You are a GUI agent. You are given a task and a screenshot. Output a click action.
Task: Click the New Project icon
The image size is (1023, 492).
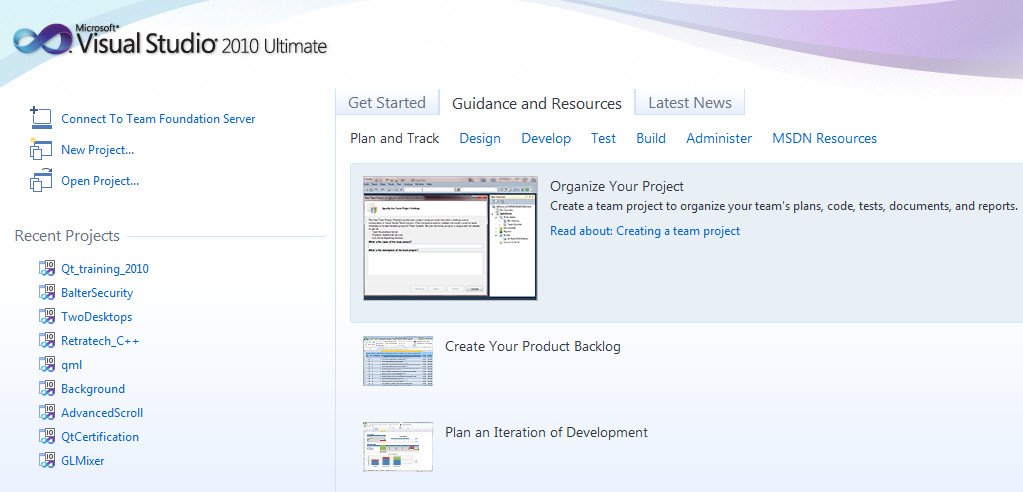coord(41,150)
